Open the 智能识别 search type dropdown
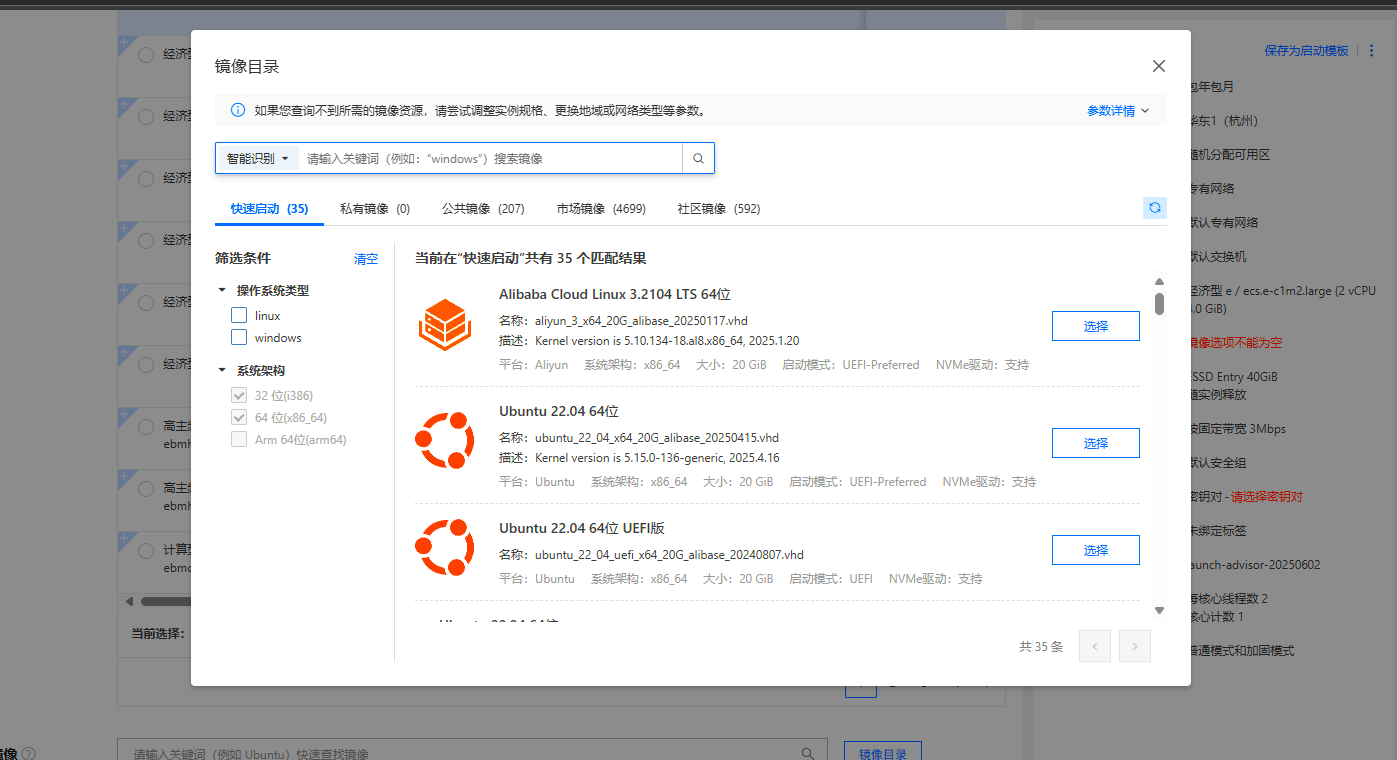The width and height of the screenshot is (1397, 760). tap(258, 158)
